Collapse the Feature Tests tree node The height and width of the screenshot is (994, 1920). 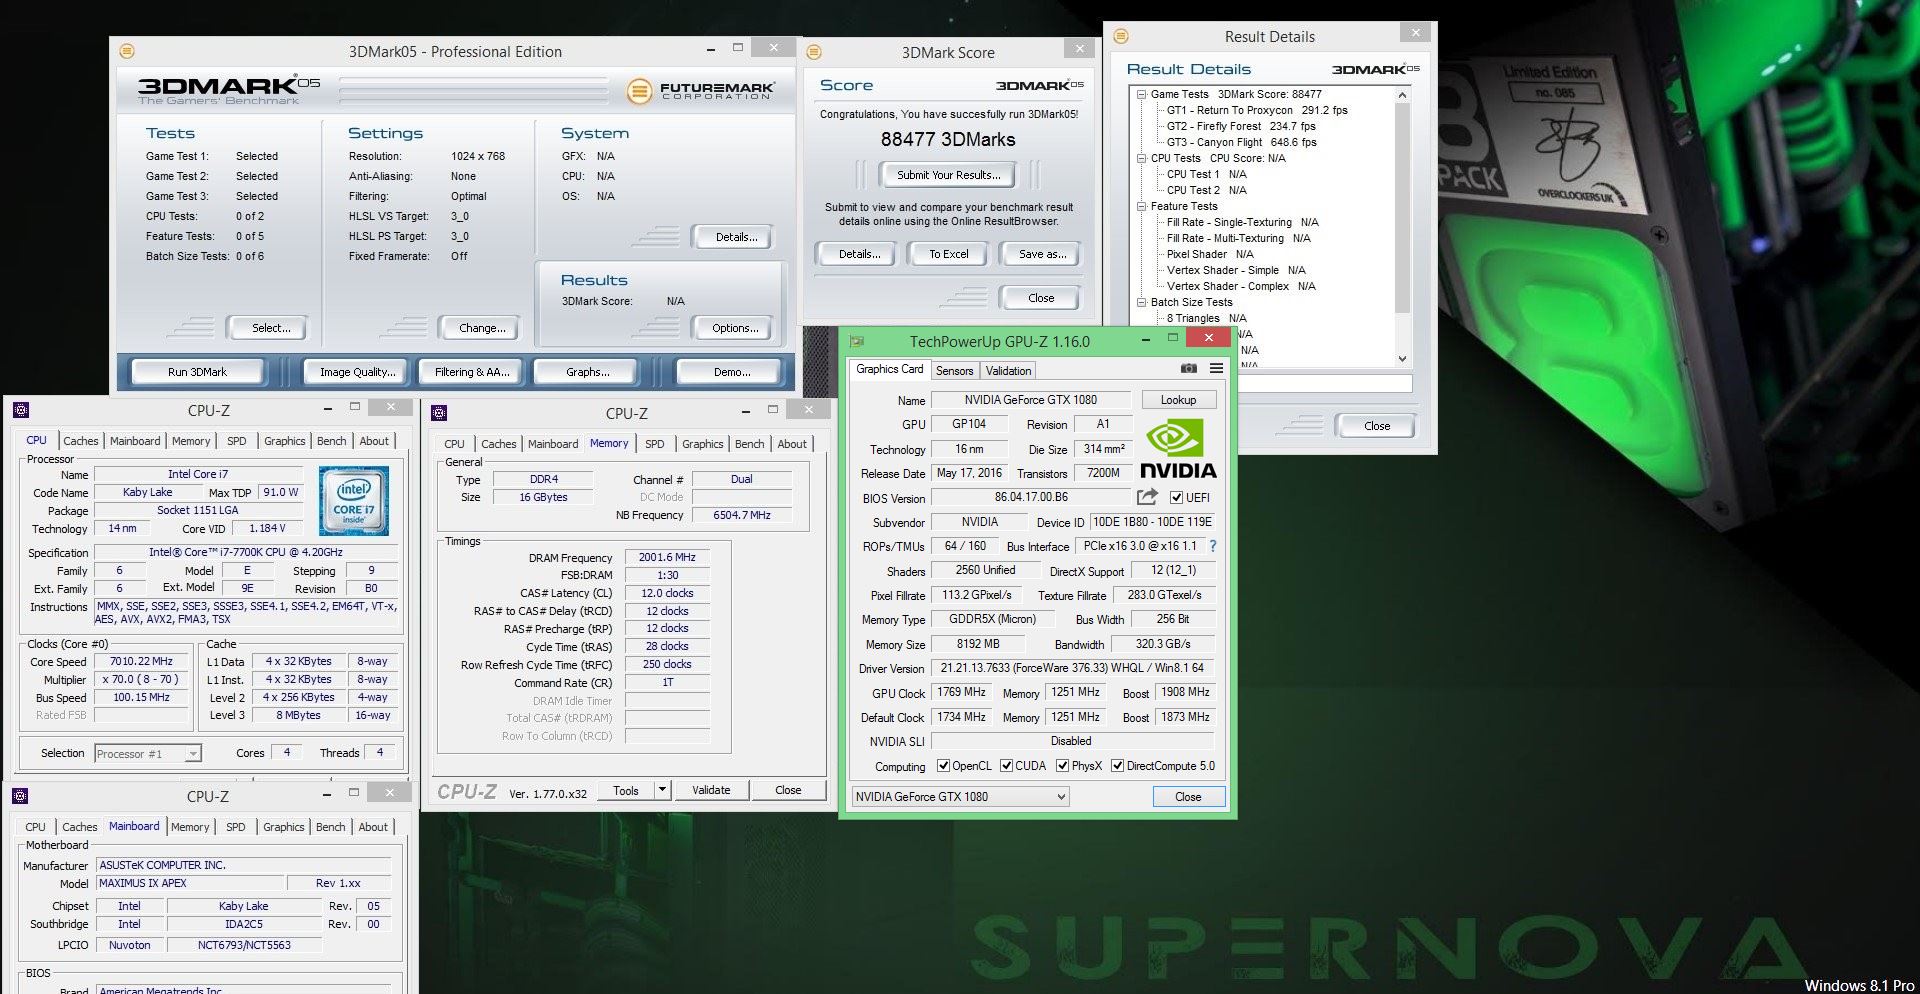click(x=1141, y=206)
